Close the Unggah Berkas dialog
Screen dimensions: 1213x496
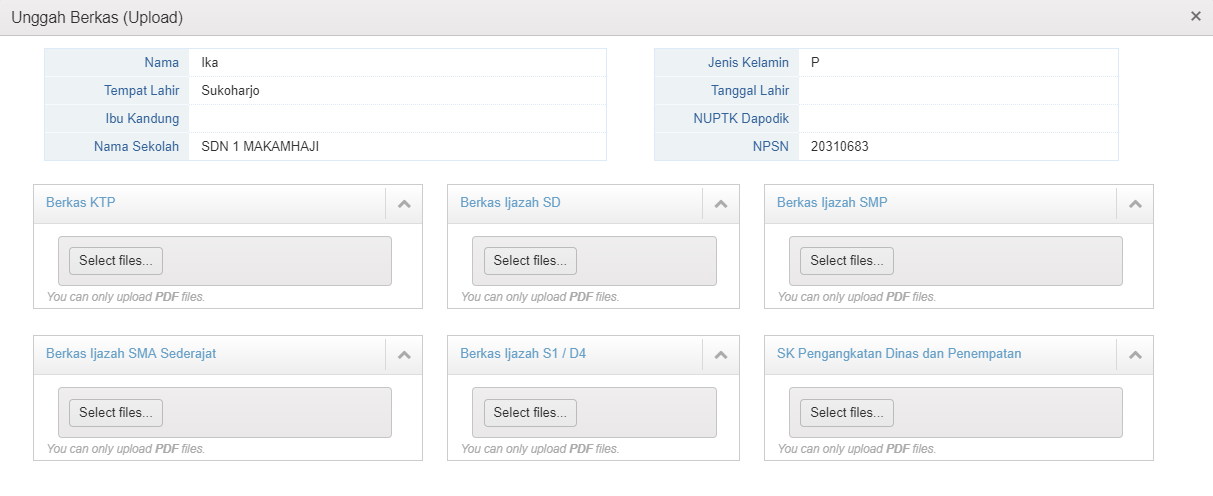pos(1196,16)
